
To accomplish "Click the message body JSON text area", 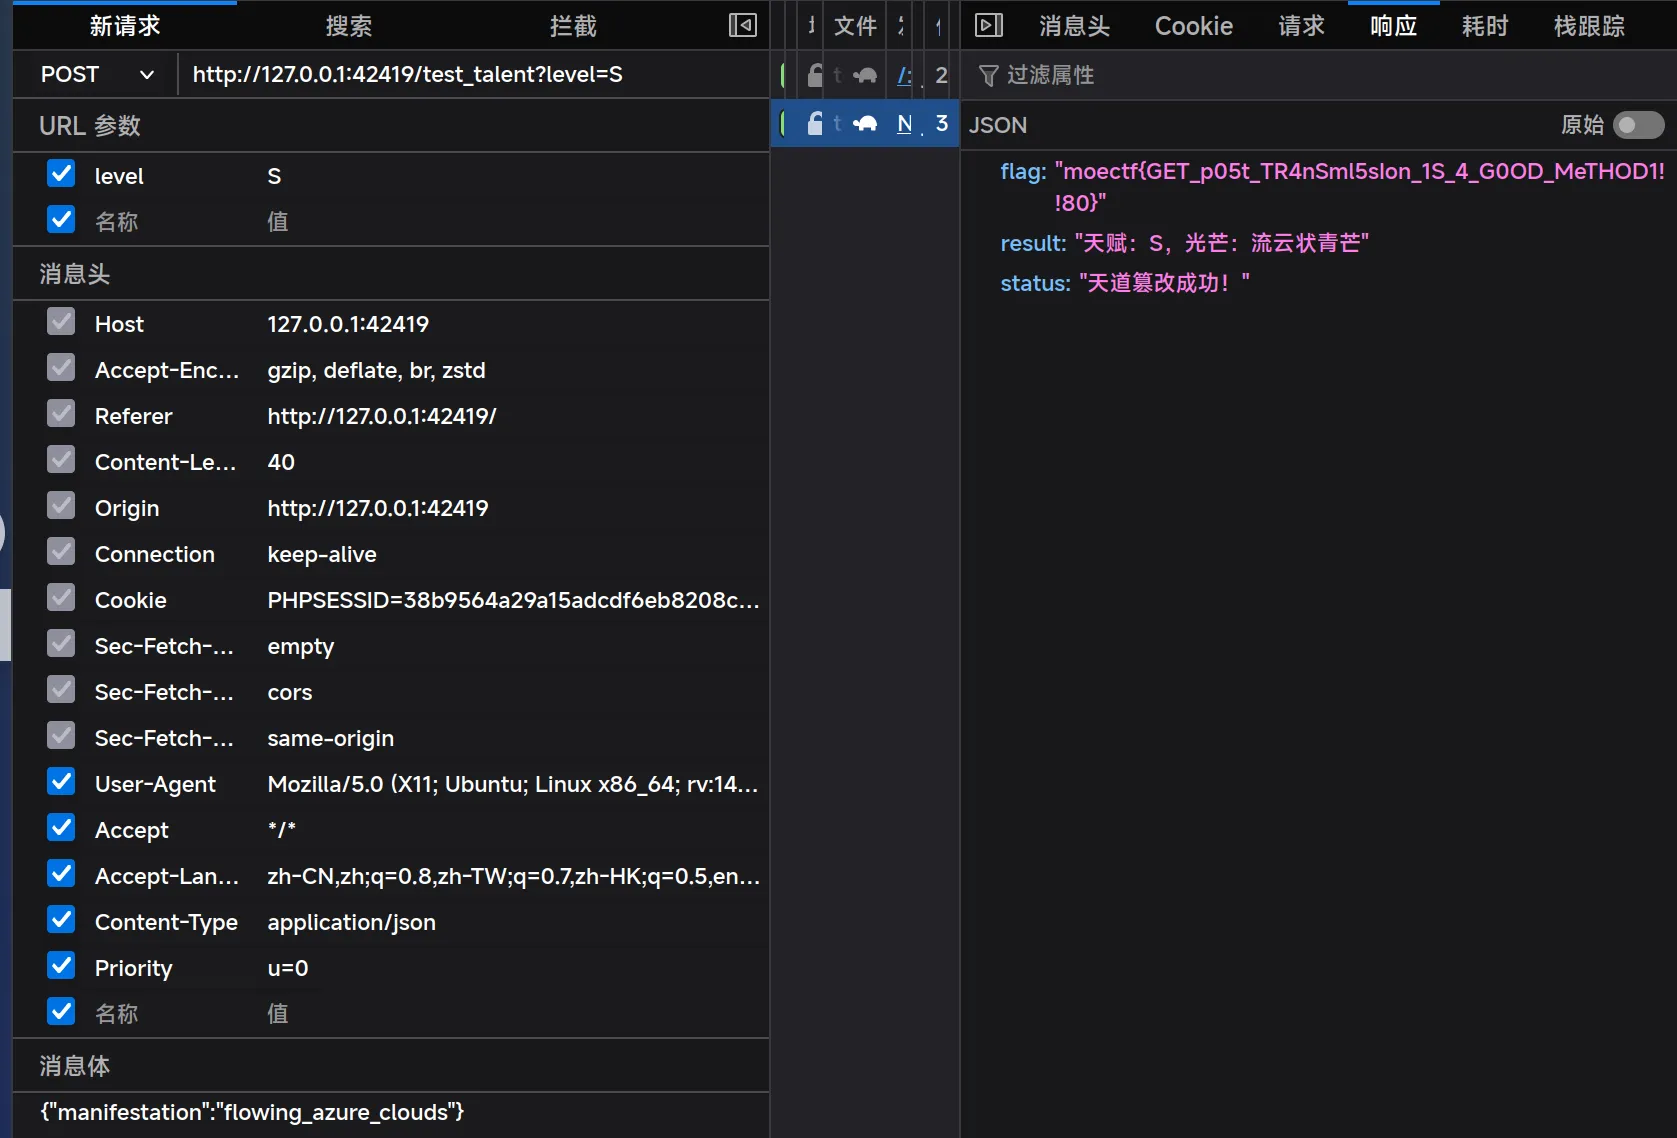I will (x=390, y=1113).
